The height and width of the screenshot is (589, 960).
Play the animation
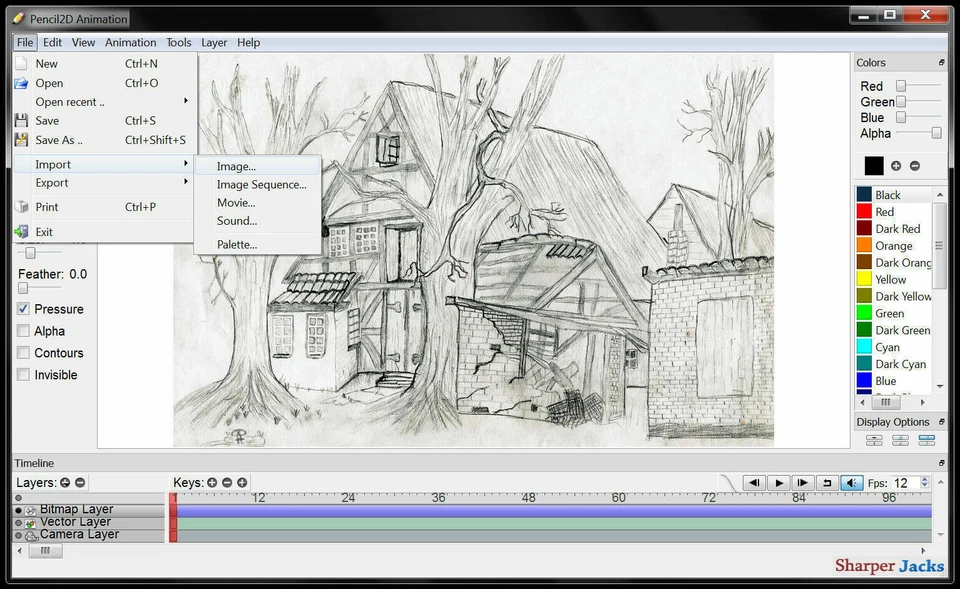click(x=778, y=482)
